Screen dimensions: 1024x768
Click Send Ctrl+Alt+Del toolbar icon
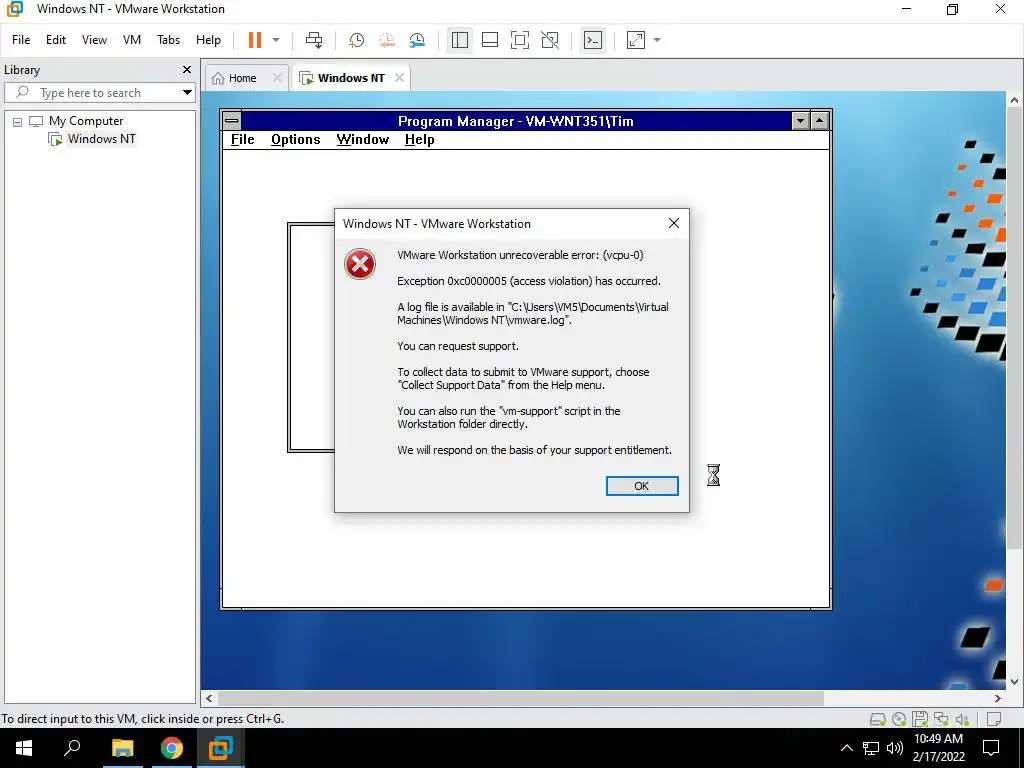(x=314, y=40)
